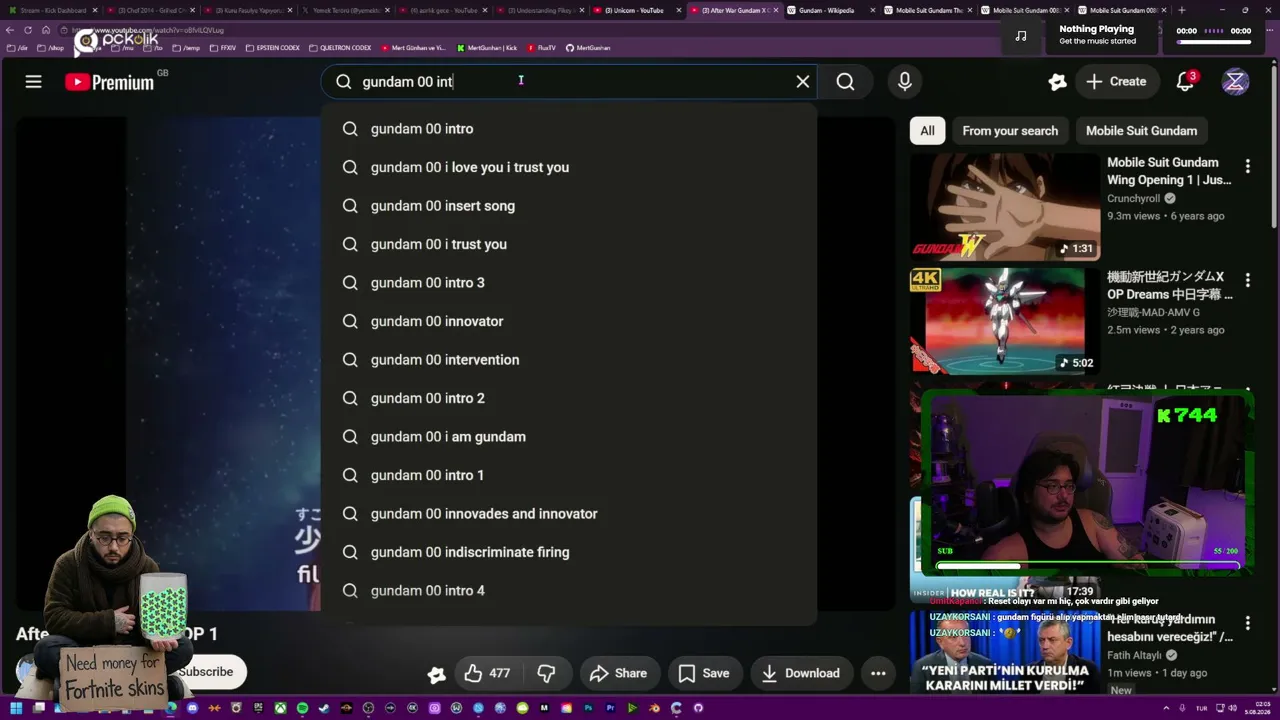Choose suggestion 'gundam 00 i trust you'
The image size is (1280, 720).
[569, 244]
